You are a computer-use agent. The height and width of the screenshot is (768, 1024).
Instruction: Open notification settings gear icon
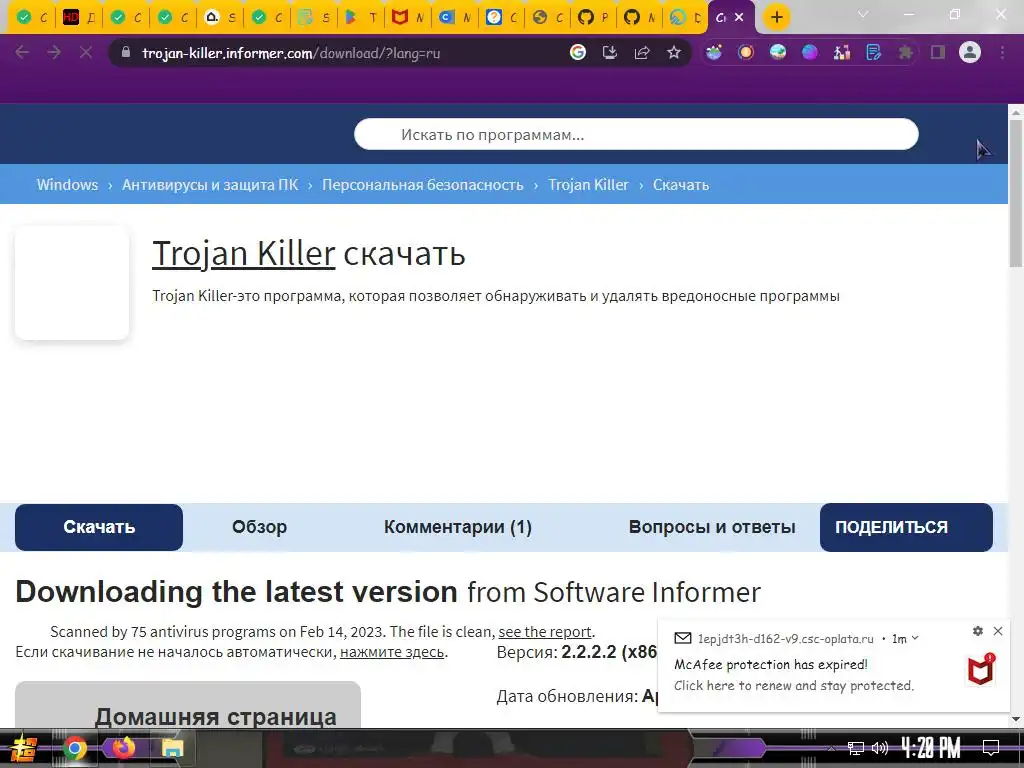(x=978, y=631)
